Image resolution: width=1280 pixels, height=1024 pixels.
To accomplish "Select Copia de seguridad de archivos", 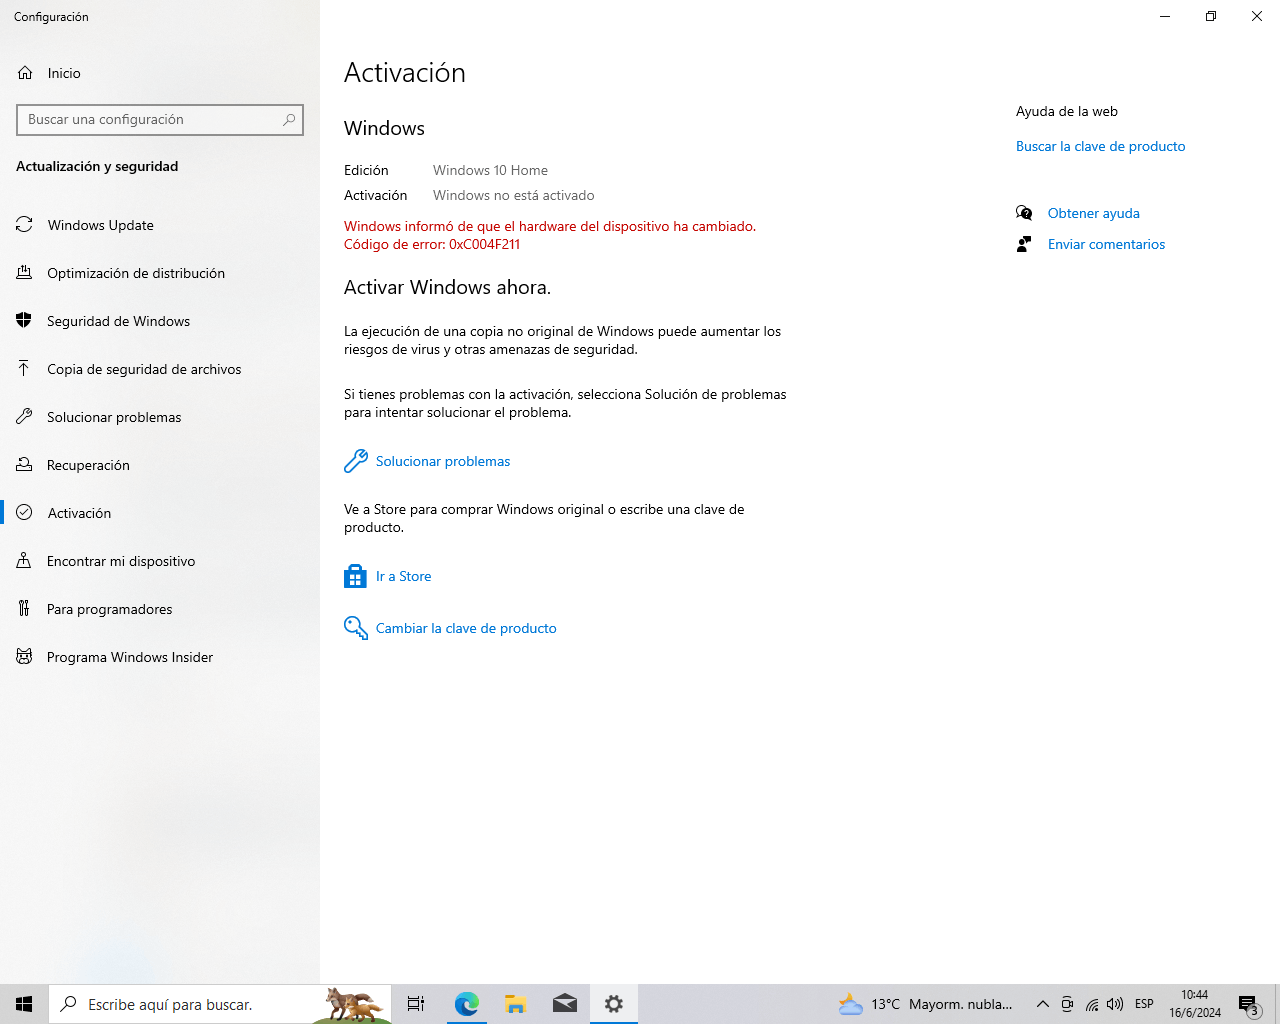I will 160,369.
